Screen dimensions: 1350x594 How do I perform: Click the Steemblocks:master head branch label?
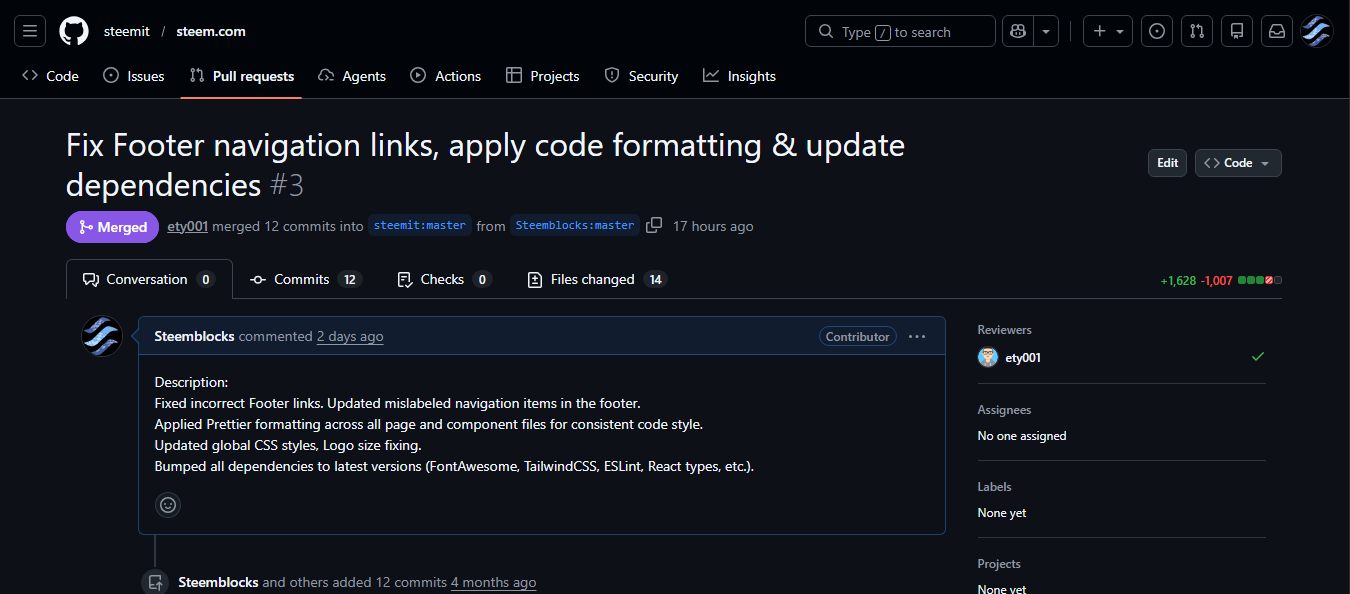point(575,226)
